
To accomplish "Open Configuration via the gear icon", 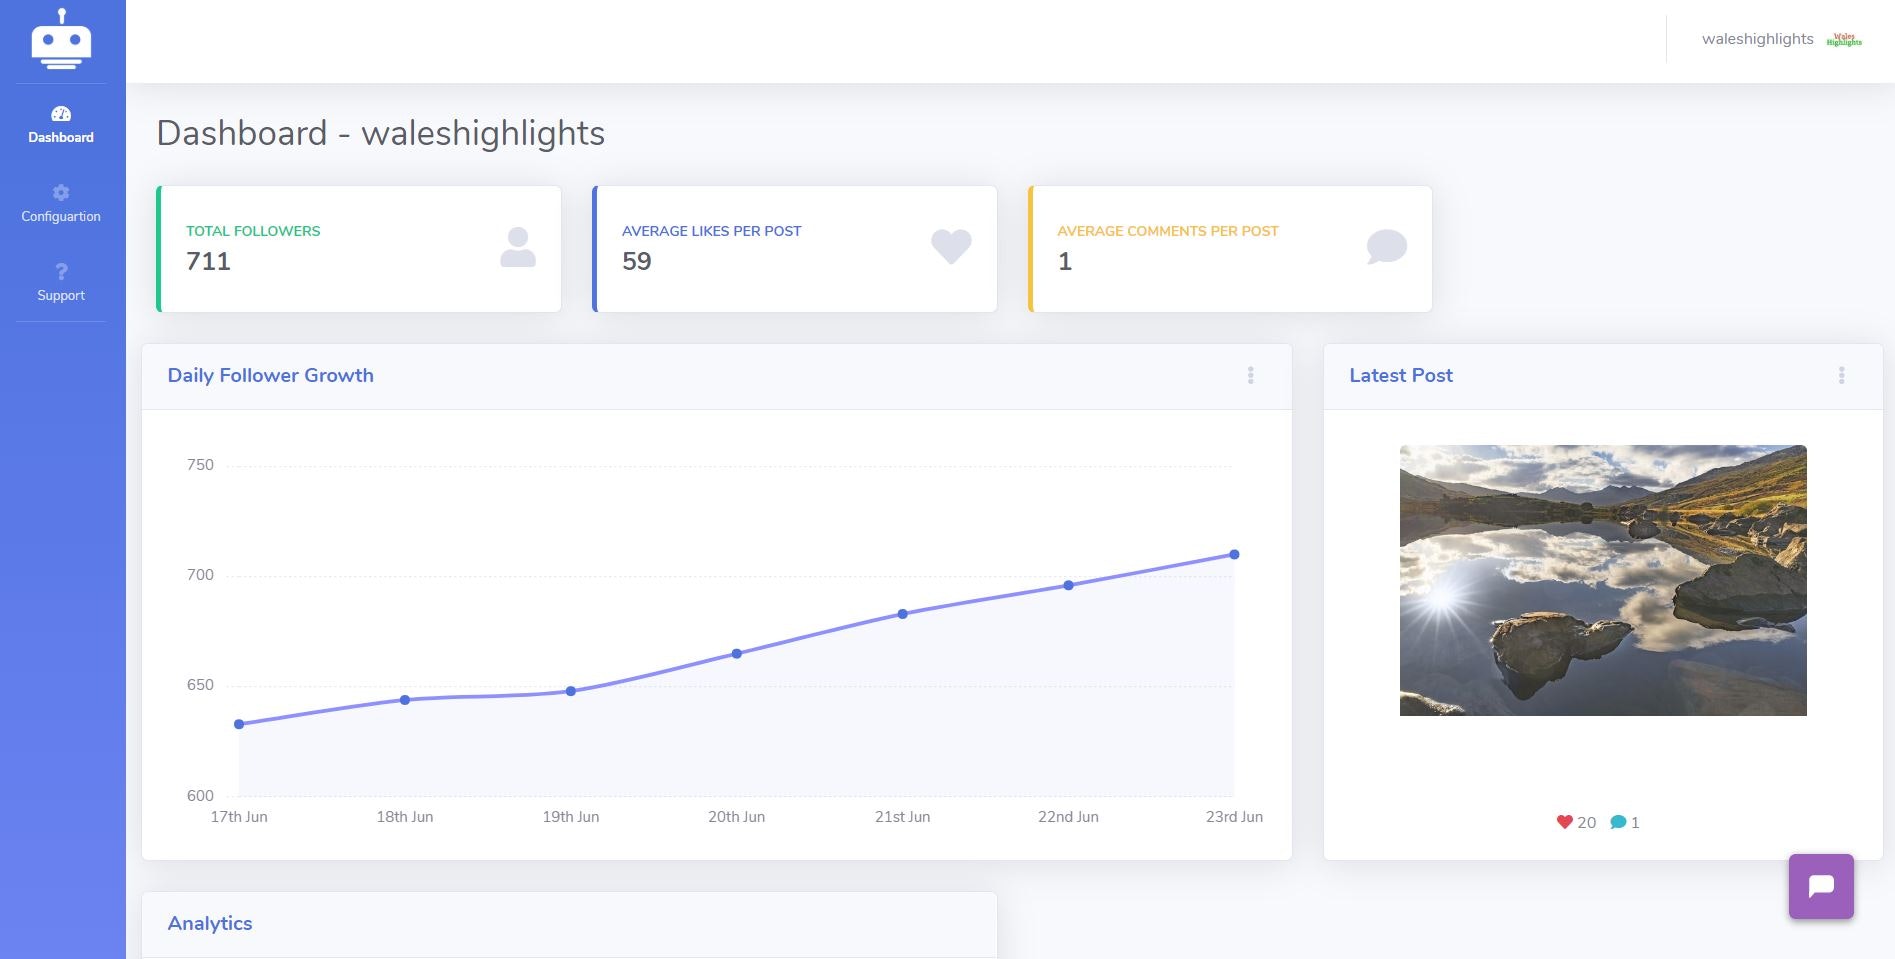I will (61, 193).
